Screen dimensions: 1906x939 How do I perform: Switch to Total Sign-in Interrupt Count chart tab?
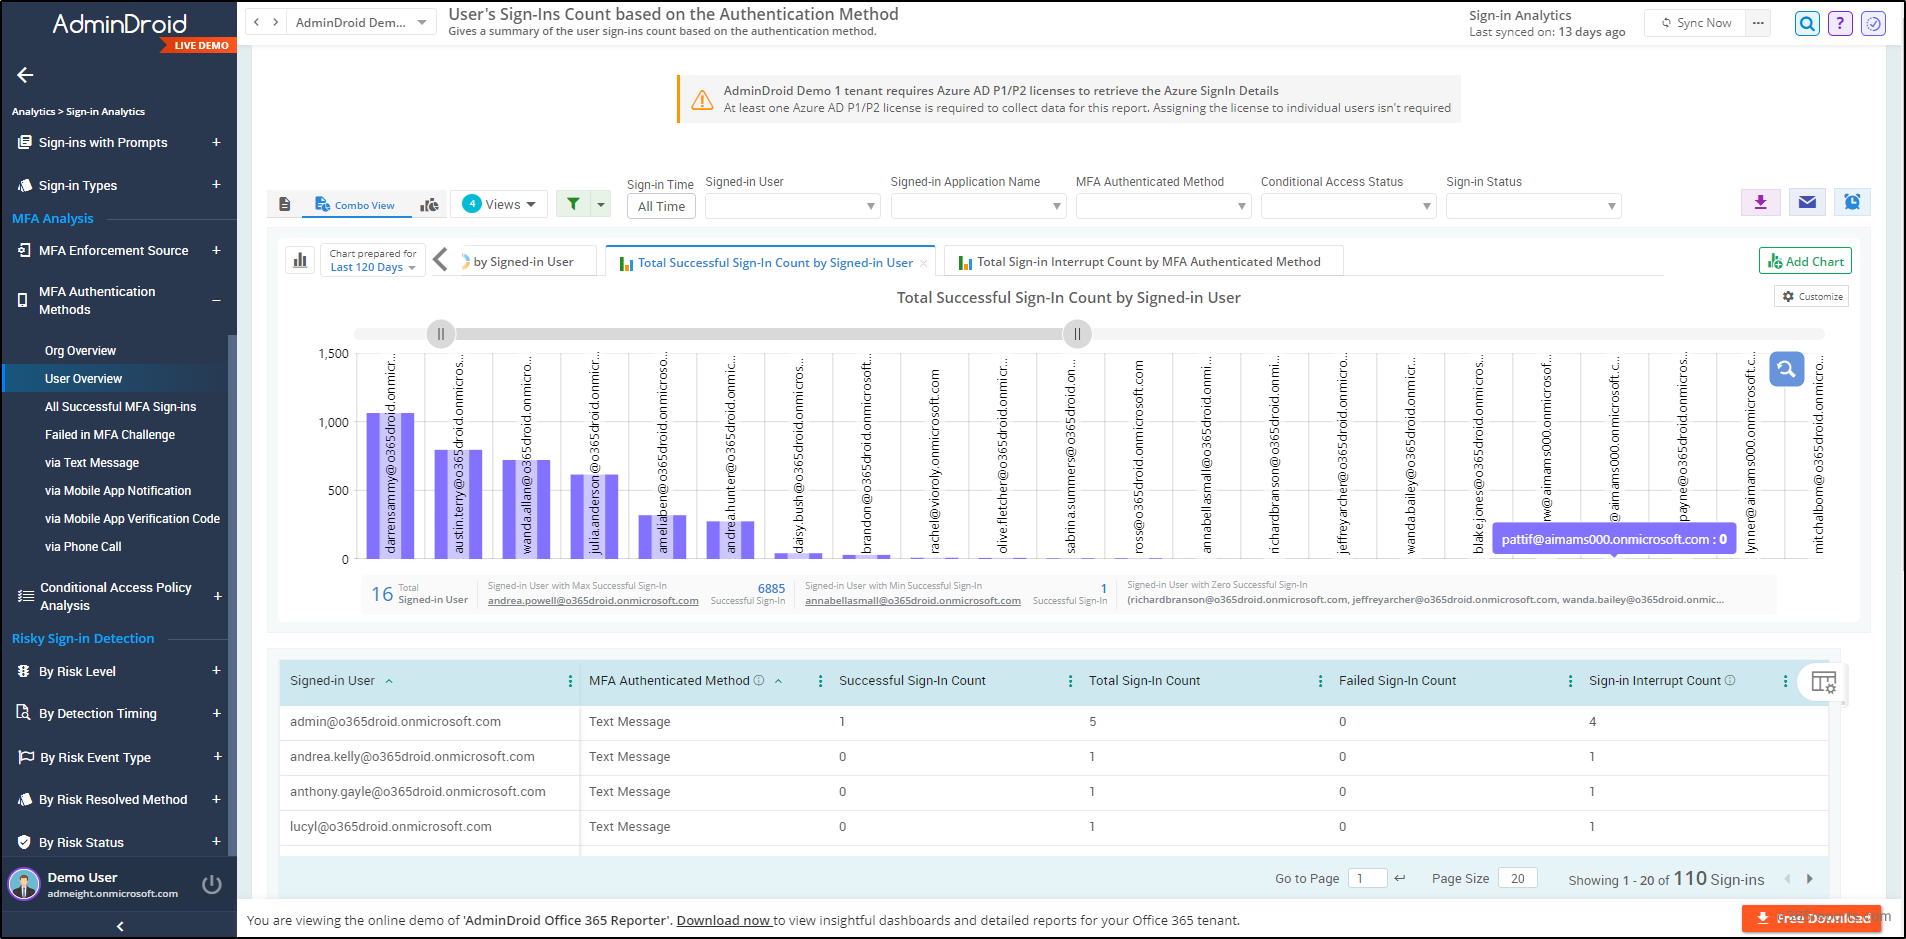click(1142, 262)
